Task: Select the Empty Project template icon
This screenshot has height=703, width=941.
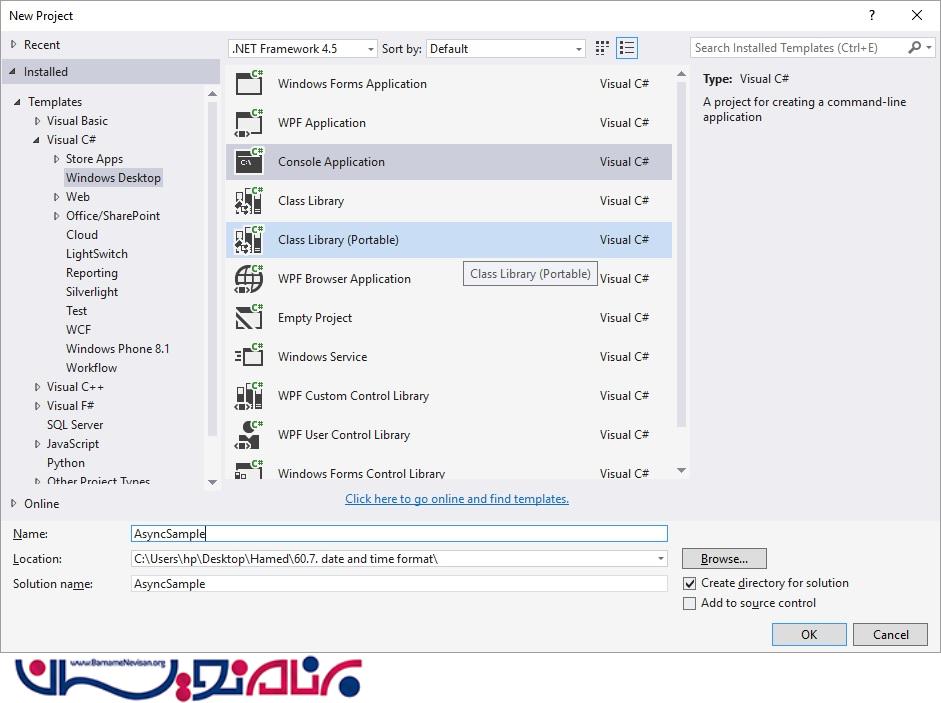Action: click(x=248, y=317)
